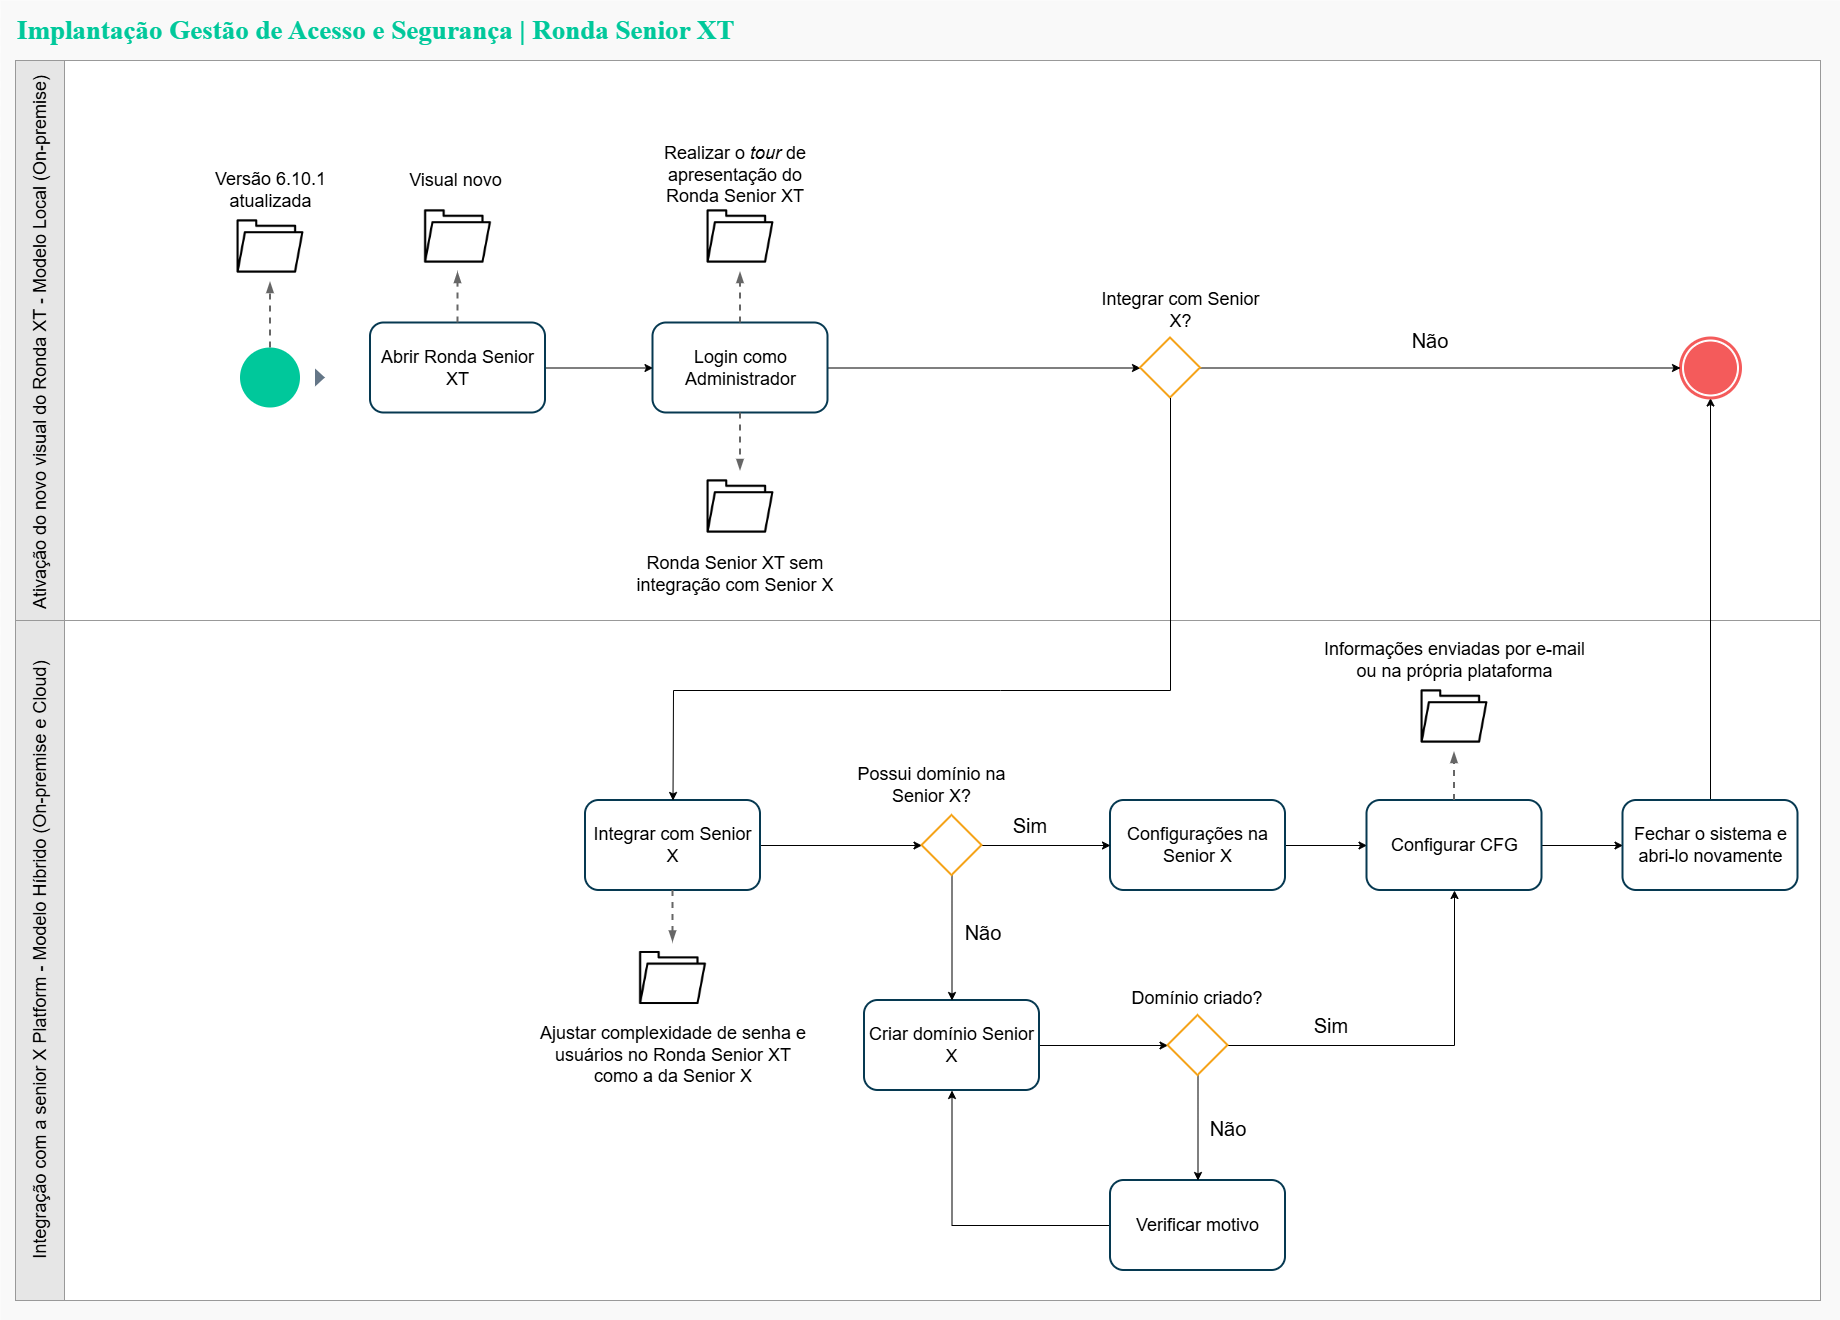Click the "Possui domínio na Senior X?" question label

[x=931, y=785]
